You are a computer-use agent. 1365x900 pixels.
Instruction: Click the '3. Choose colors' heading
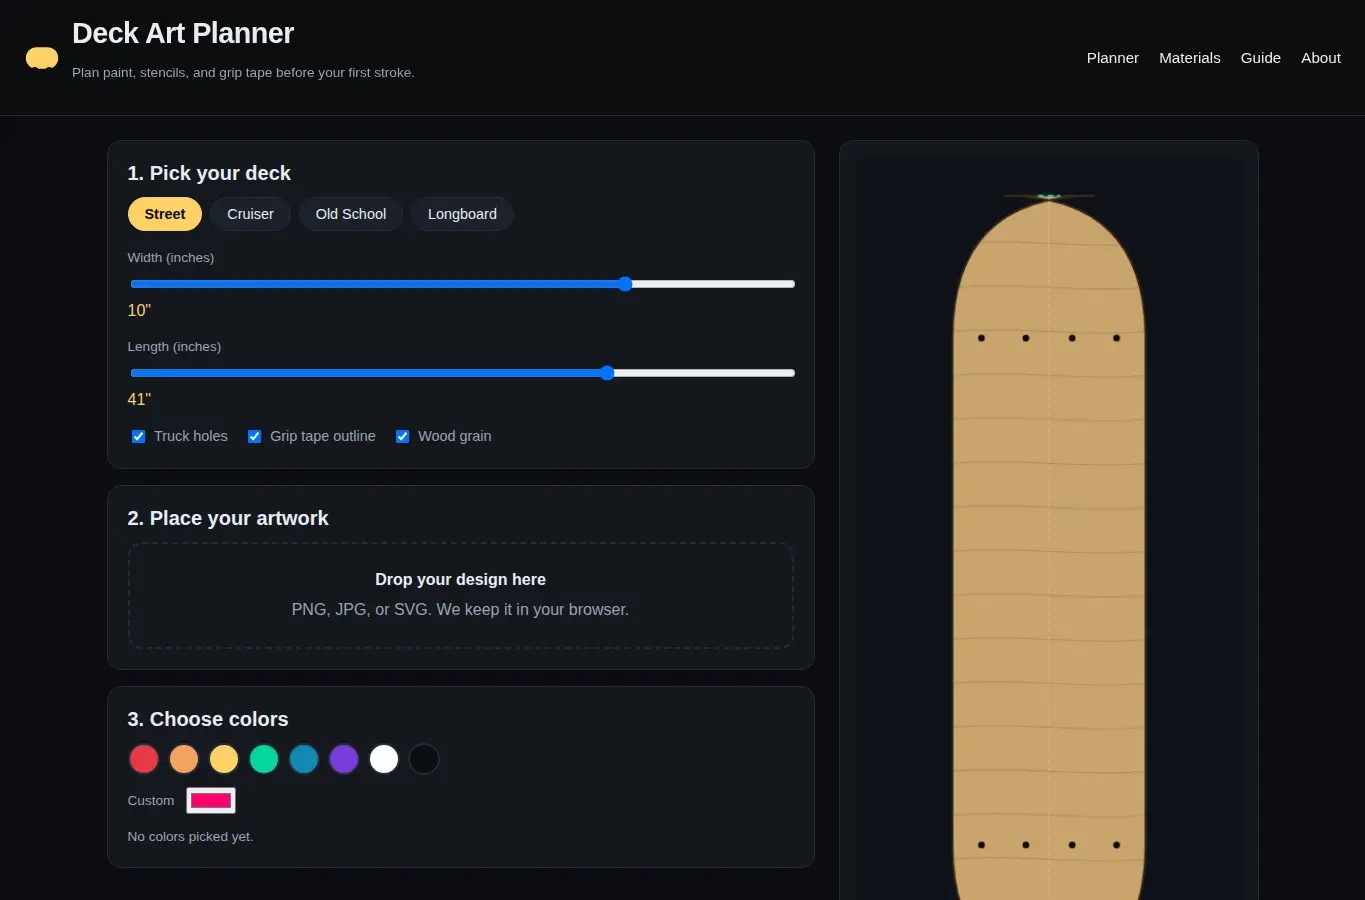[208, 719]
